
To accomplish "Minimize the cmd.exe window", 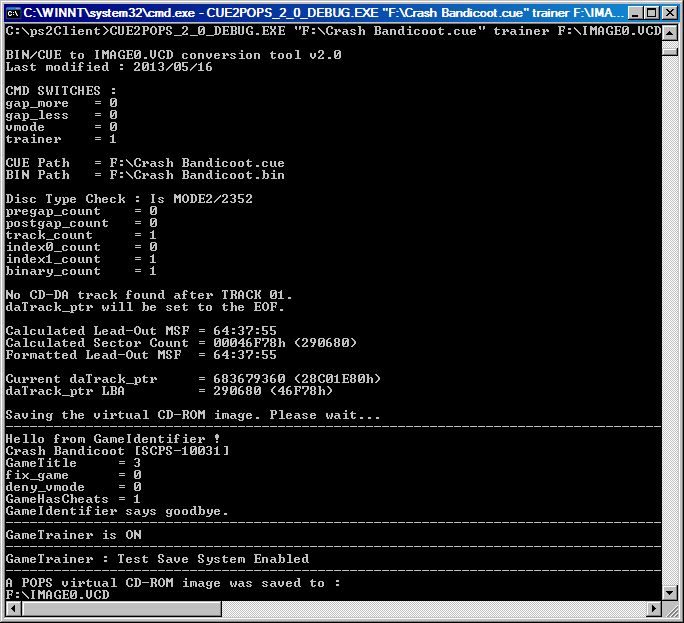I will pyautogui.click(x=635, y=13).
